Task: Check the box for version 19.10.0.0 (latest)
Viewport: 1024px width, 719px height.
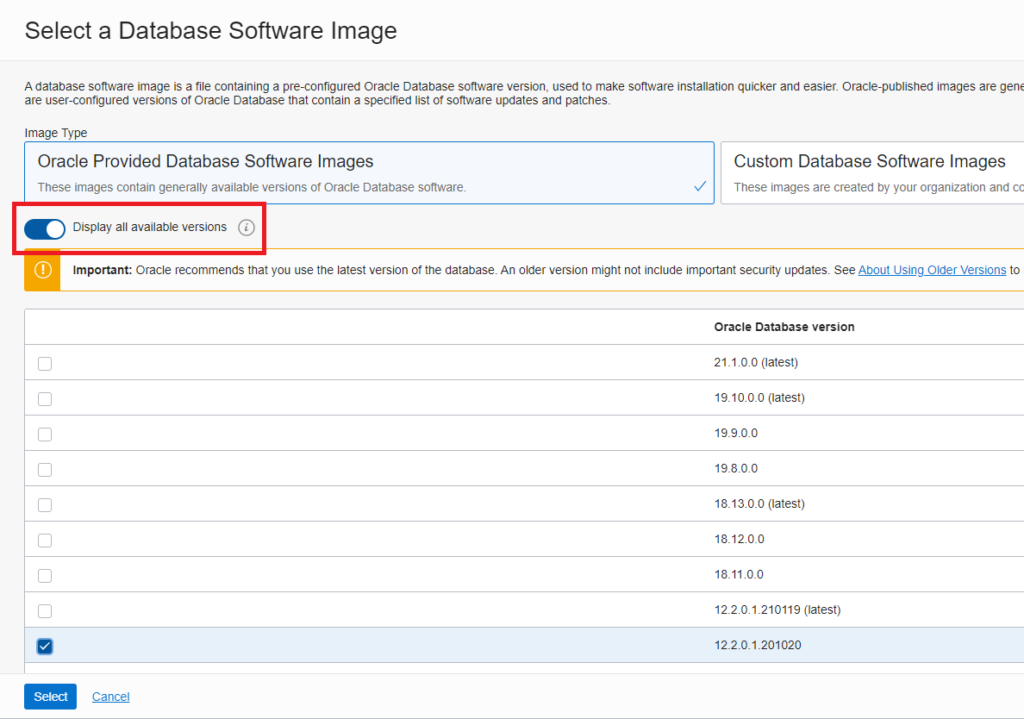Action: click(x=44, y=399)
